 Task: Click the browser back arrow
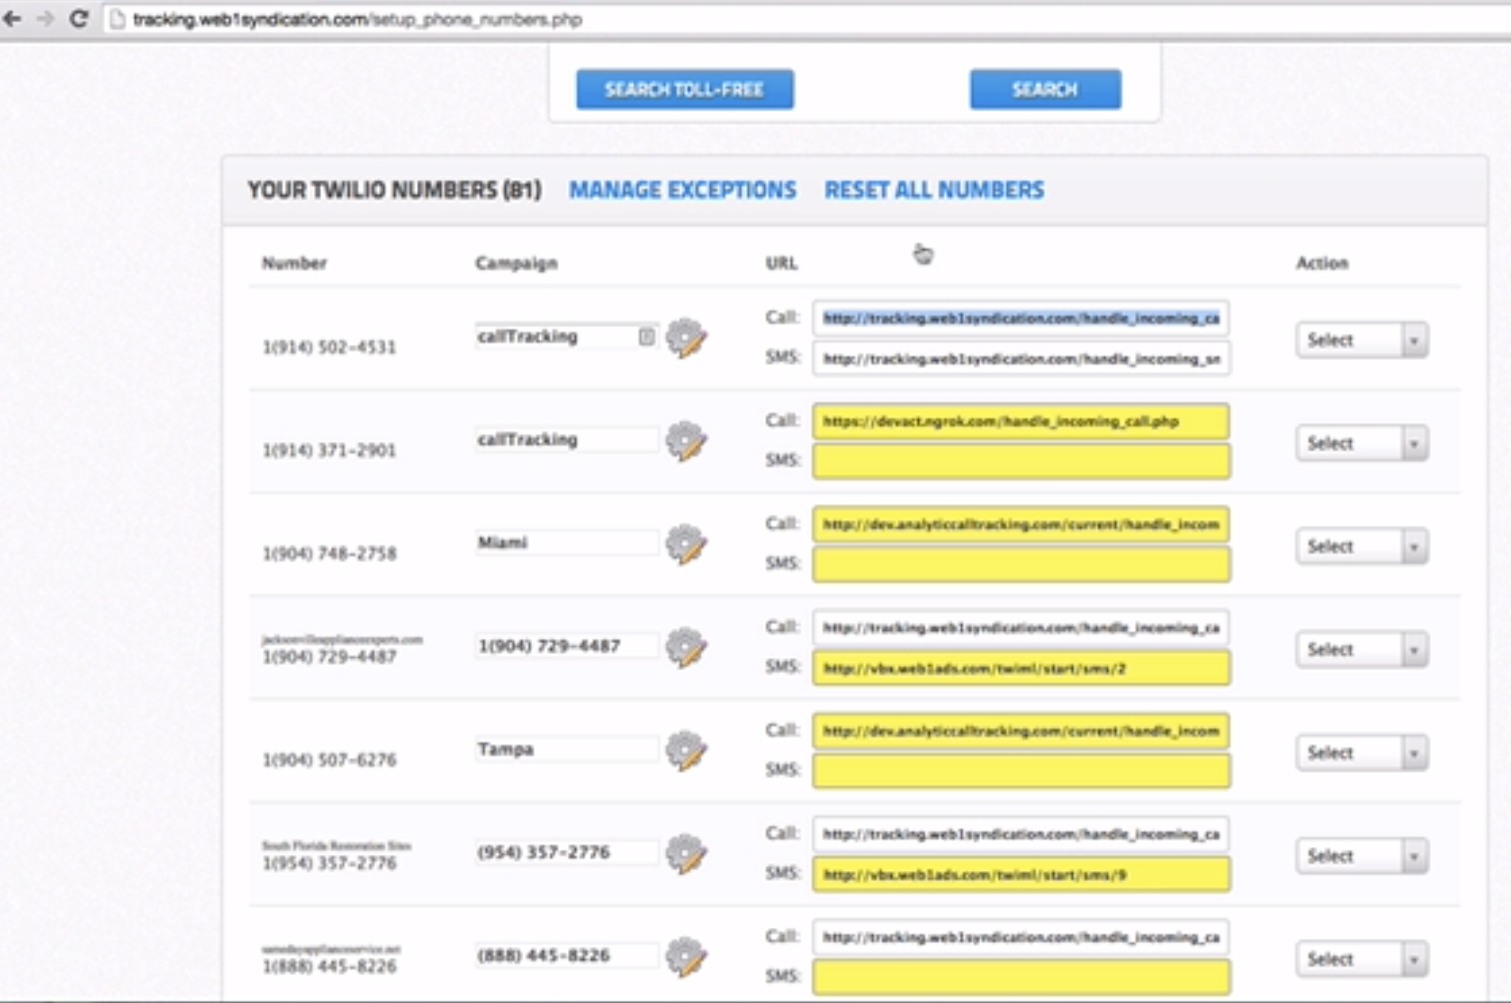click(12, 16)
